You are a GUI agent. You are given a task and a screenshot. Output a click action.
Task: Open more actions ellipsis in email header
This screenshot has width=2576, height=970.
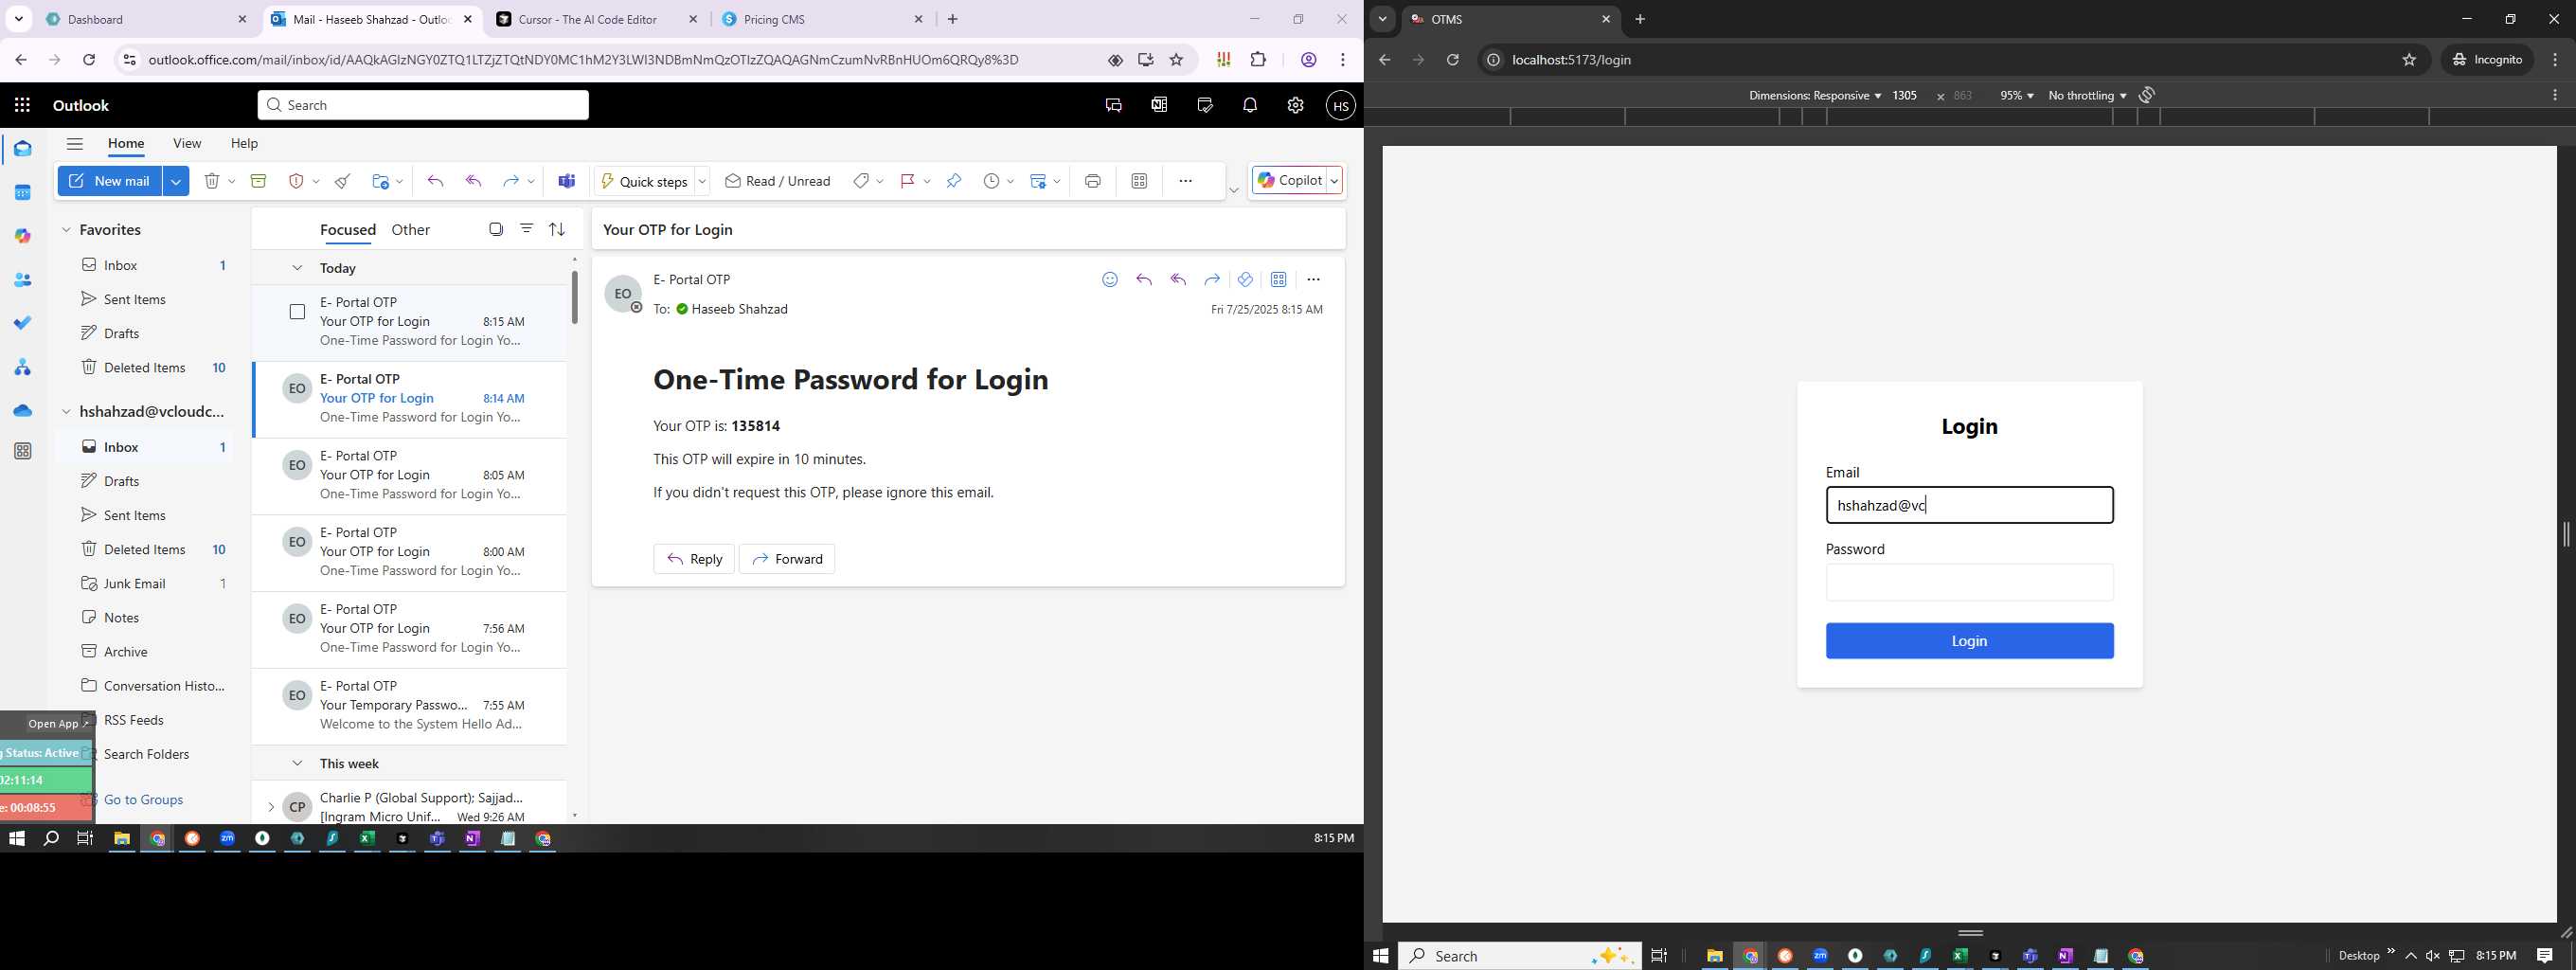[1313, 279]
